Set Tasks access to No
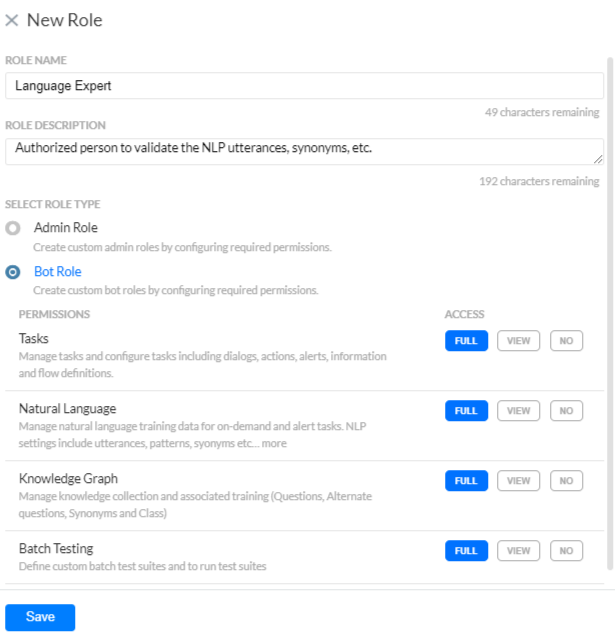This screenshot has width=615, height=635. [x=566, y=341]
